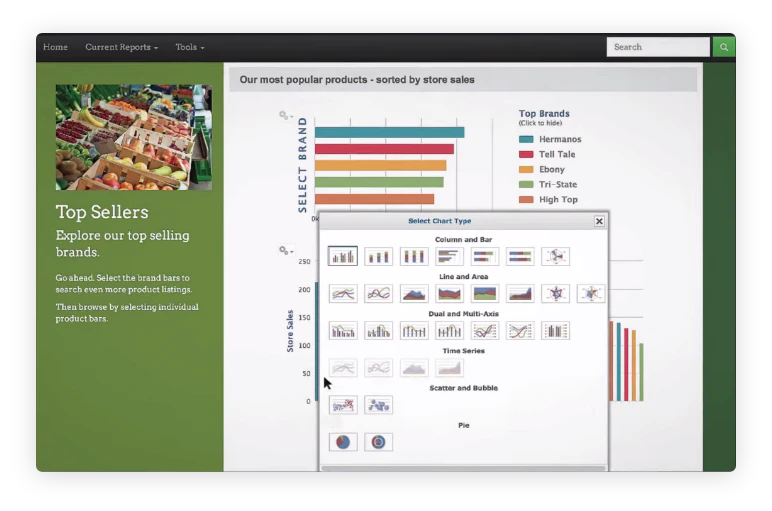Open gear menu beside Select Brand chart
Viewport: 772px width, 511px height.
[x=286, y=116]
